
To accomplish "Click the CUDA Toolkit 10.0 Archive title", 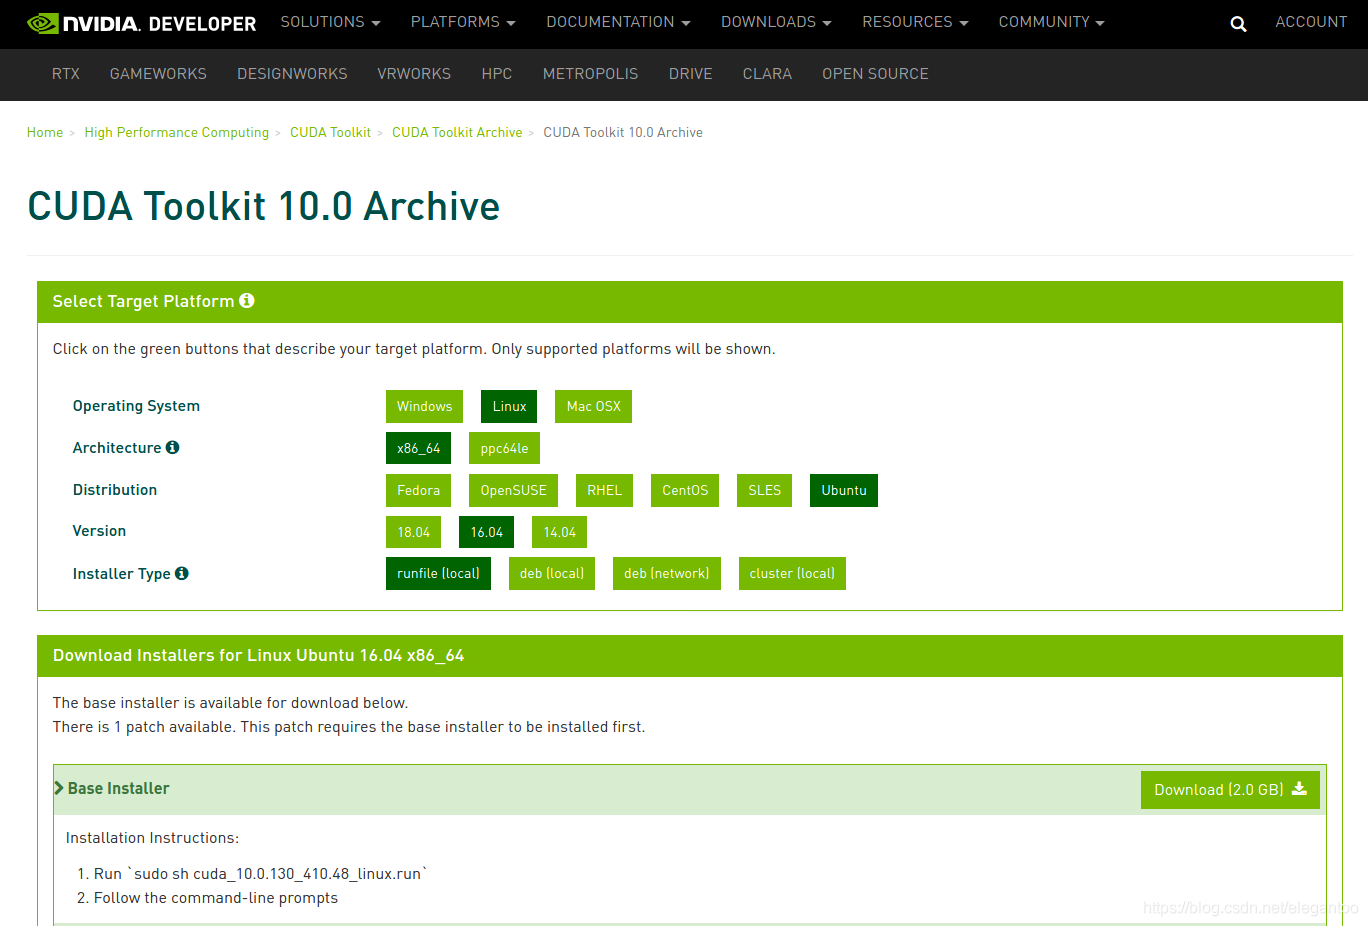I will coord(264,206).
